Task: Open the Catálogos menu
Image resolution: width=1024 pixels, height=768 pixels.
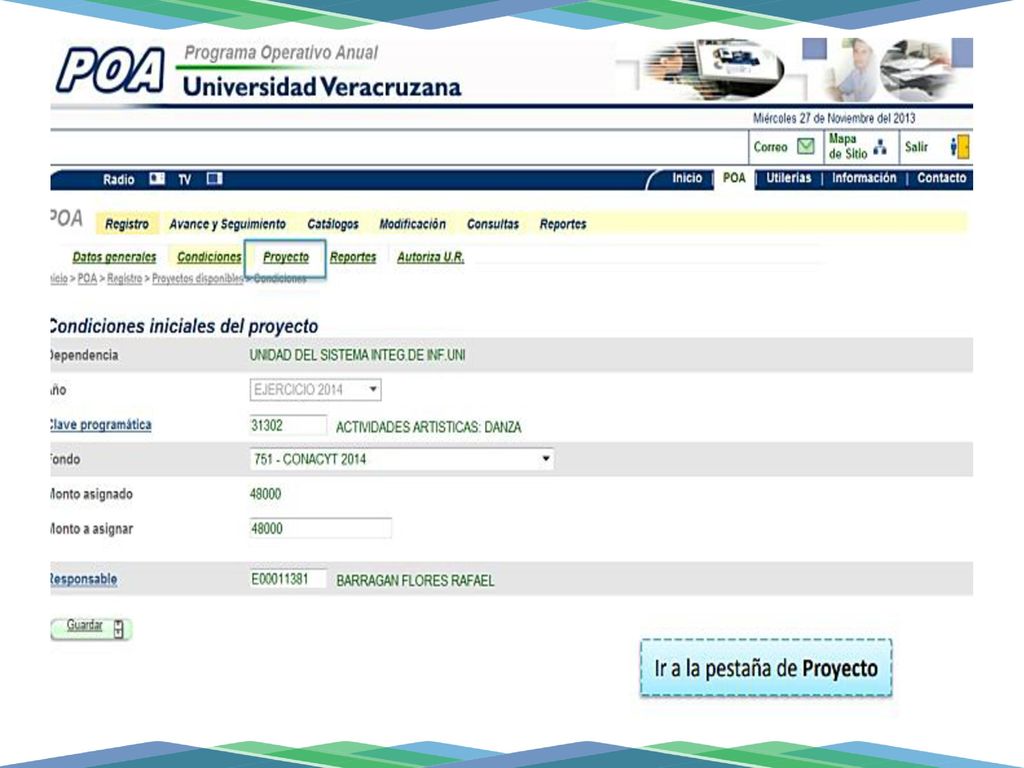Action: click(332, 224)
